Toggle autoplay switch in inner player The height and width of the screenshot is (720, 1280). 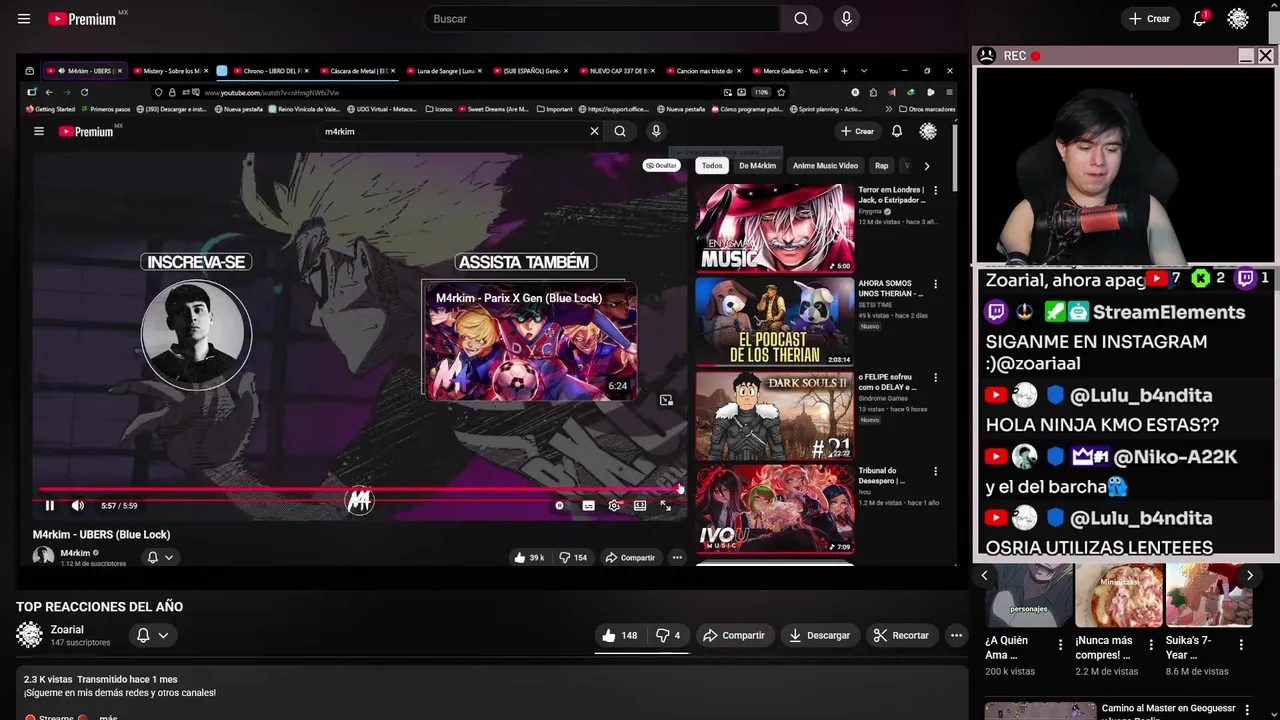(560, 506)
